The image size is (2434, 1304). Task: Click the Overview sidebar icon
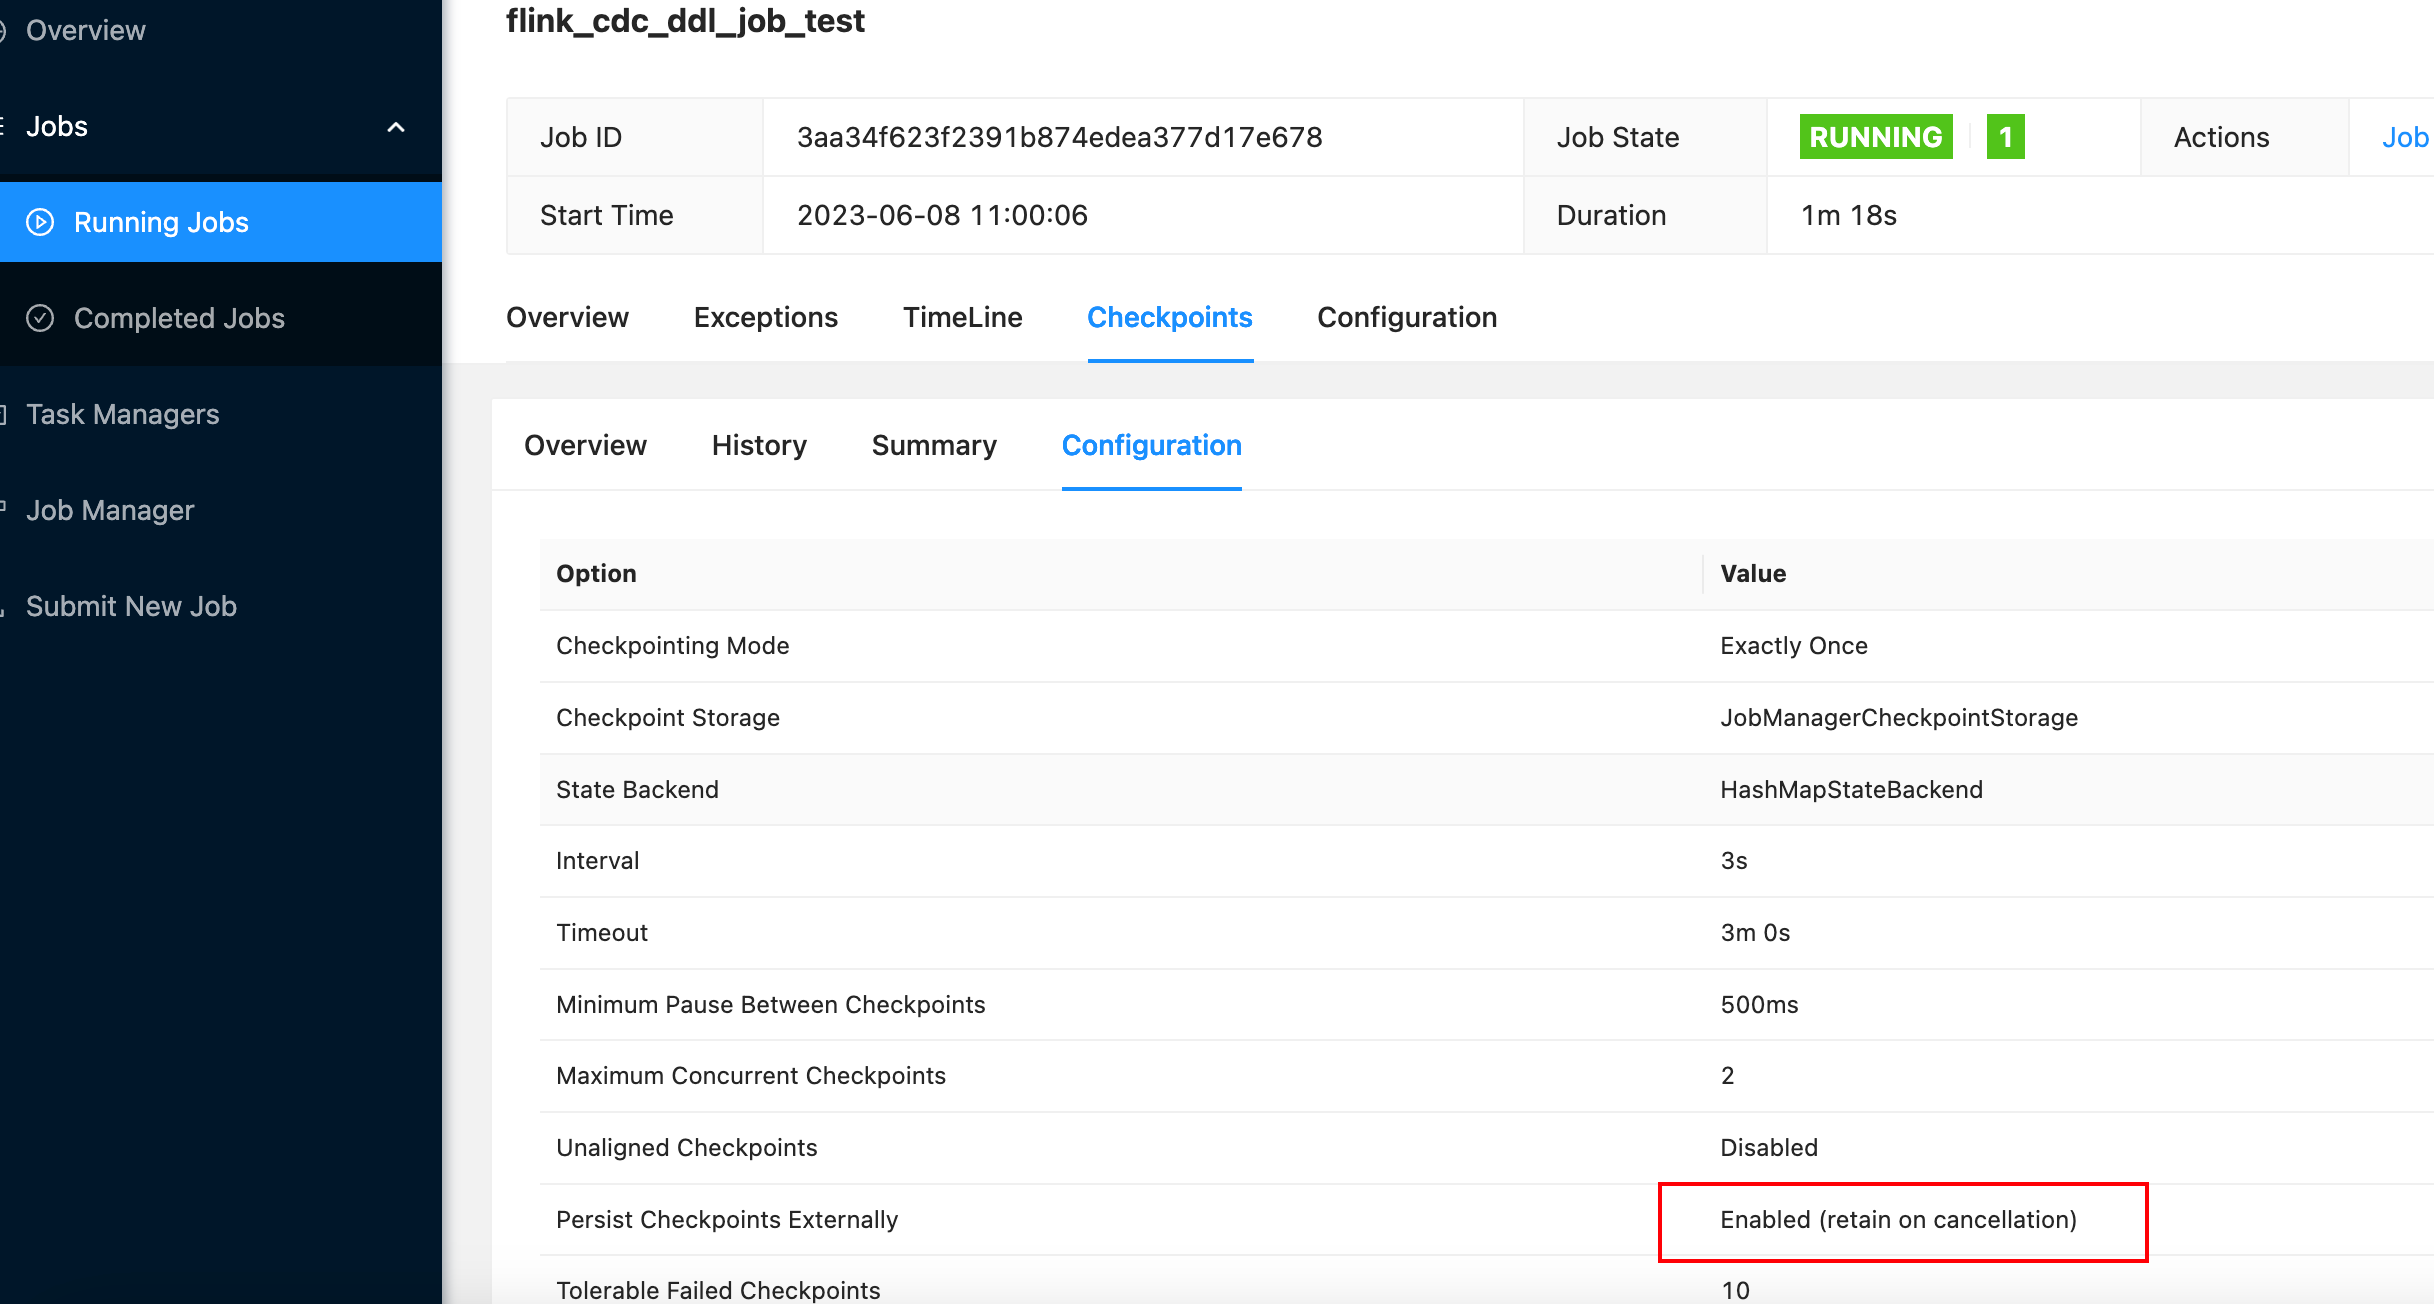pos(4,30)
